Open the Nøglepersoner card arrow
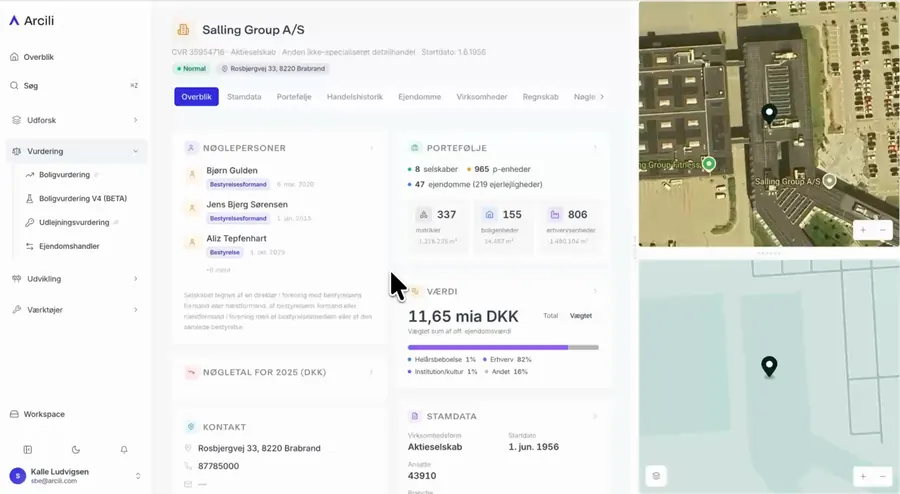The image size is (900, 494). pyautogui.click(x=371, y=148)
